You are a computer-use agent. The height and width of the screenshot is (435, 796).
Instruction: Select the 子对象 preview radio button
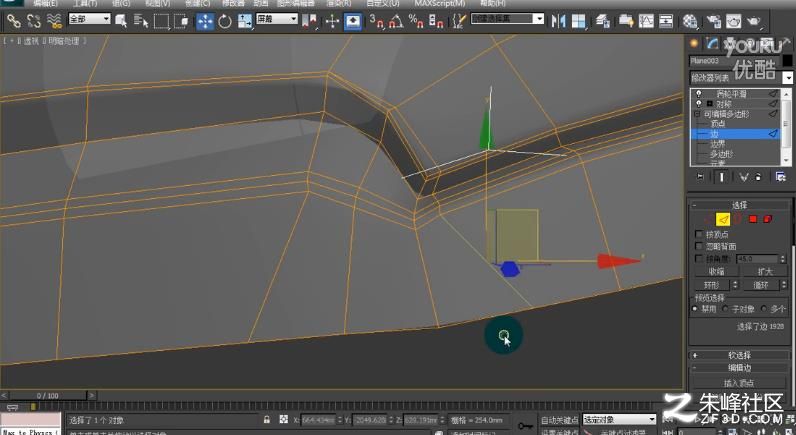[725, 309]
